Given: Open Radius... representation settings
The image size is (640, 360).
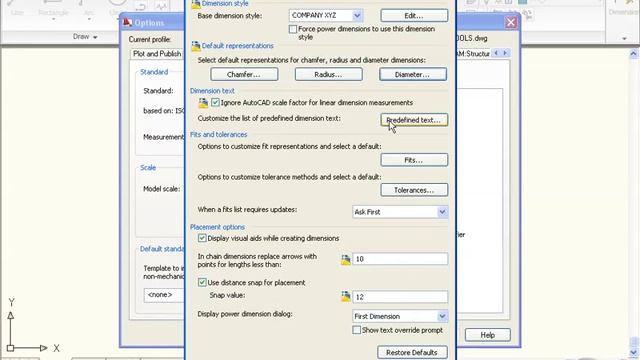Looking at the screenshot, I should click(x=329, y=74).
